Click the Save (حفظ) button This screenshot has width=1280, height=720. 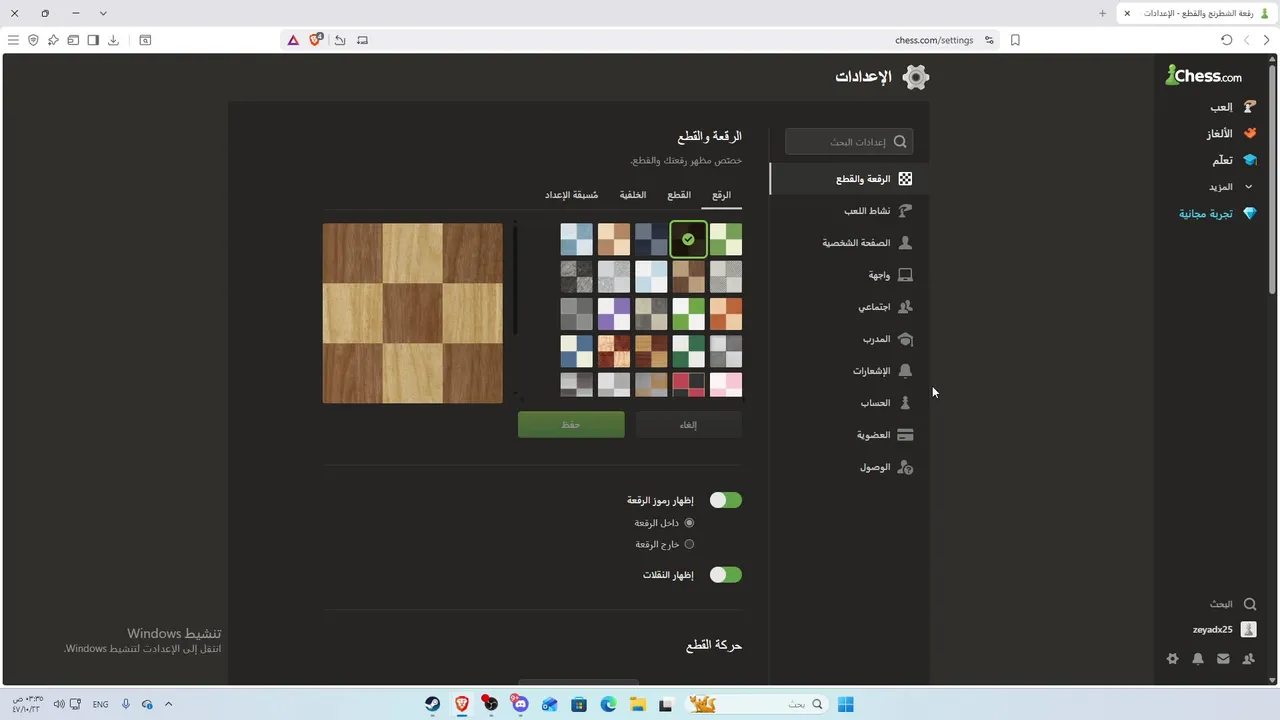571,425
